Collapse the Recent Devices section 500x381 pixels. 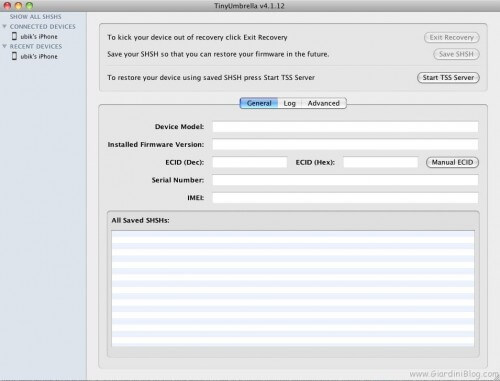pos(4,46)
